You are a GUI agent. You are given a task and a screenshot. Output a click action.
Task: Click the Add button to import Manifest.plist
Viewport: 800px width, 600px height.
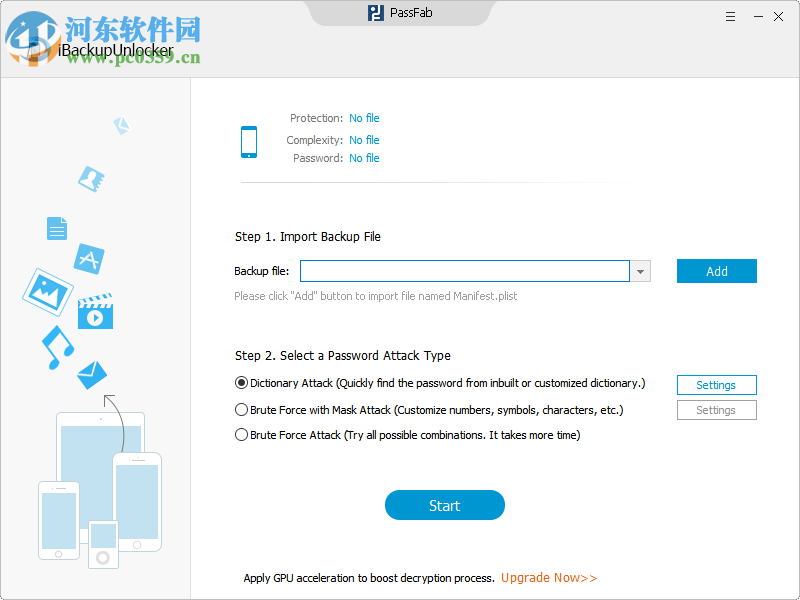tap(716, 271)
